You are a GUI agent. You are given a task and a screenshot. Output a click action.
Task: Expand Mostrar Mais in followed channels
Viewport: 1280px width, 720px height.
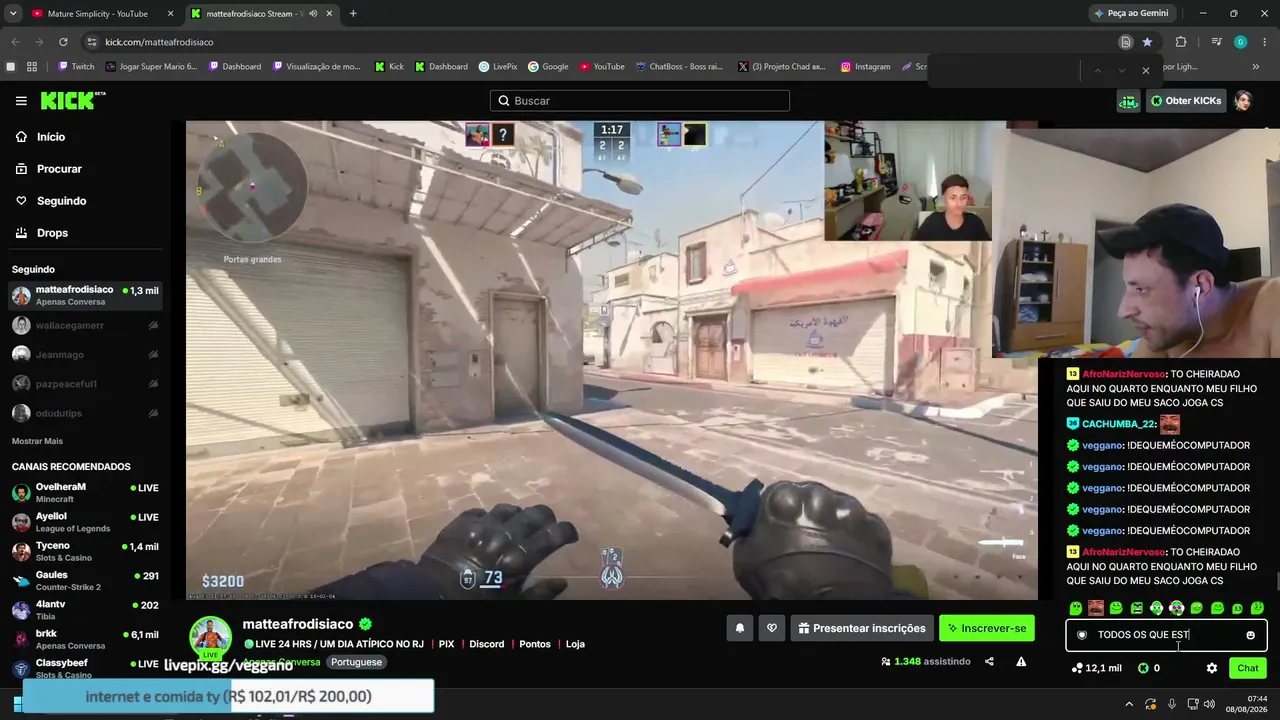(37, 441)
